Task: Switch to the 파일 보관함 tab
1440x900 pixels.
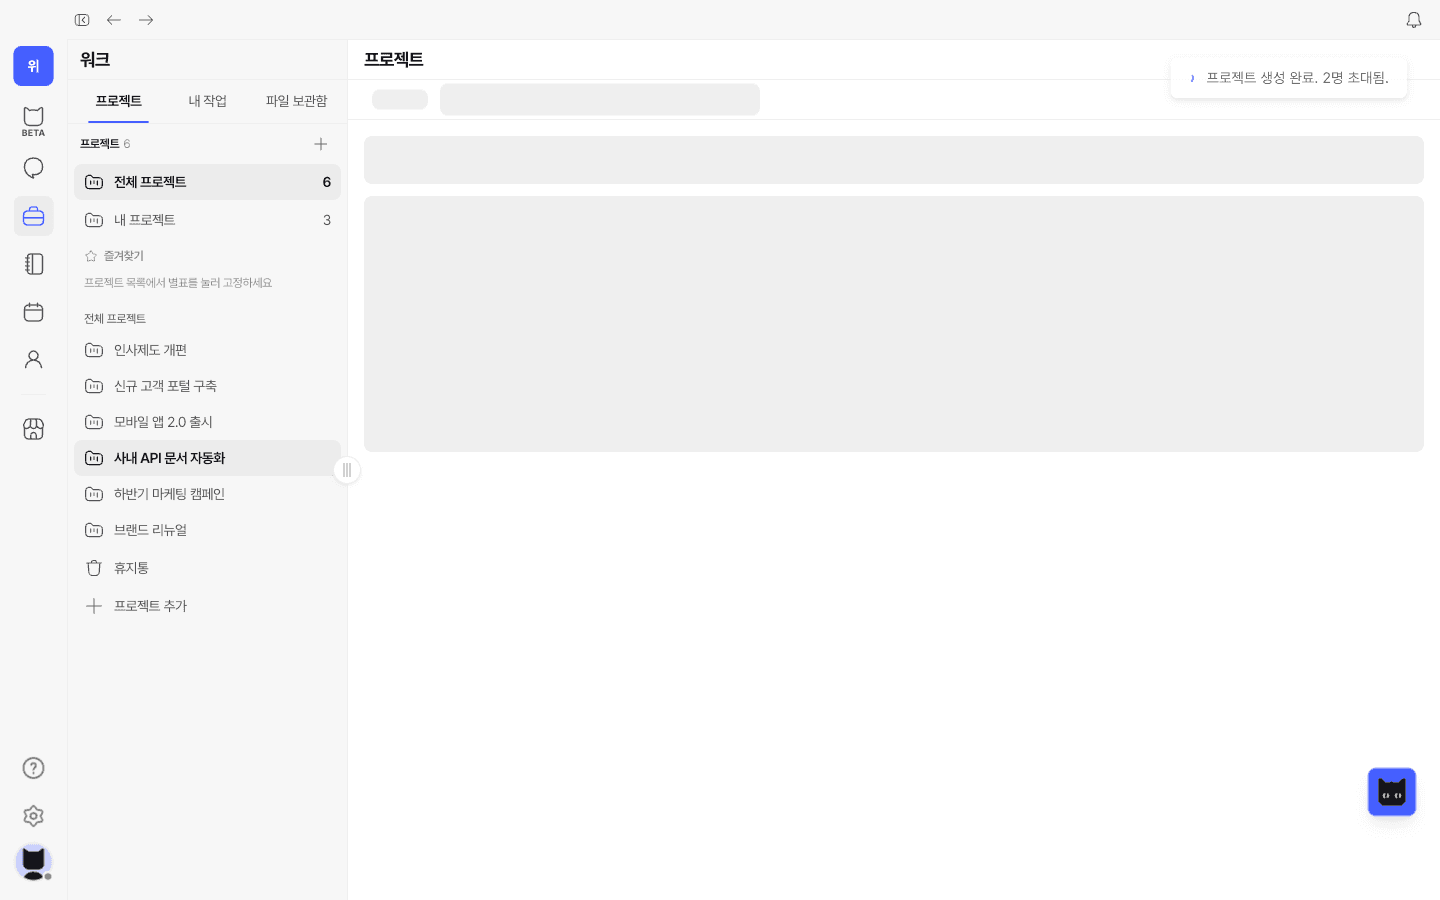Action: click(x=296, y=101)
